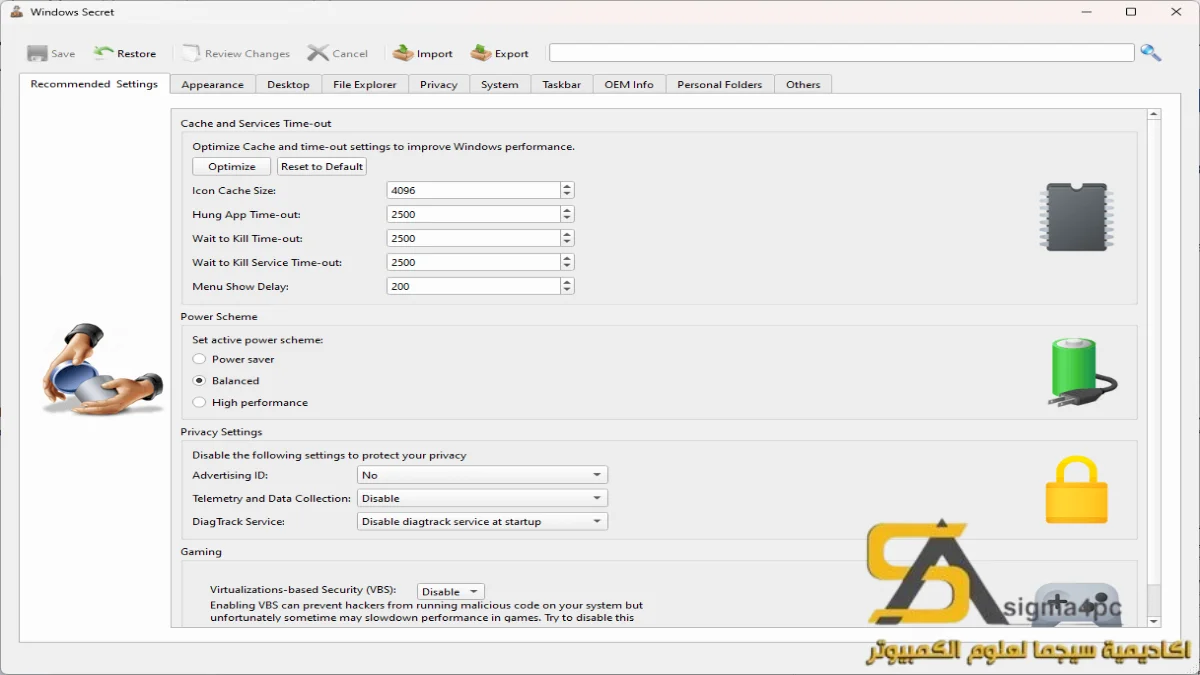
Task: Minimize the Windows Secret window
Action: pyautogui.click(x=1089, y=12)
